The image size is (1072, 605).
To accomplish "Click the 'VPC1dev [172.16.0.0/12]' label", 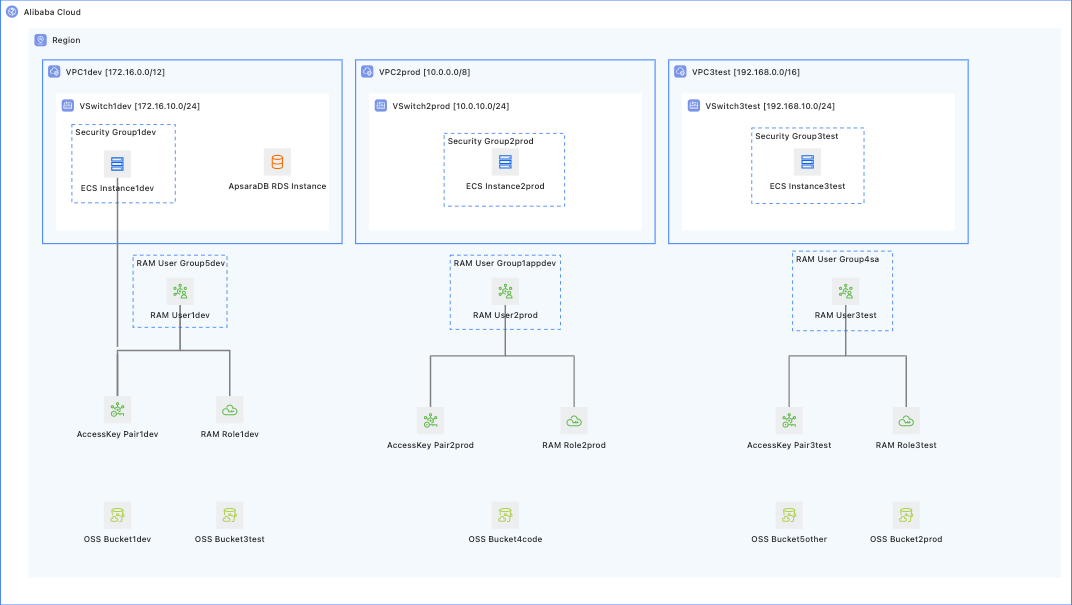I will pyautogui.click(x=115, y=72).
